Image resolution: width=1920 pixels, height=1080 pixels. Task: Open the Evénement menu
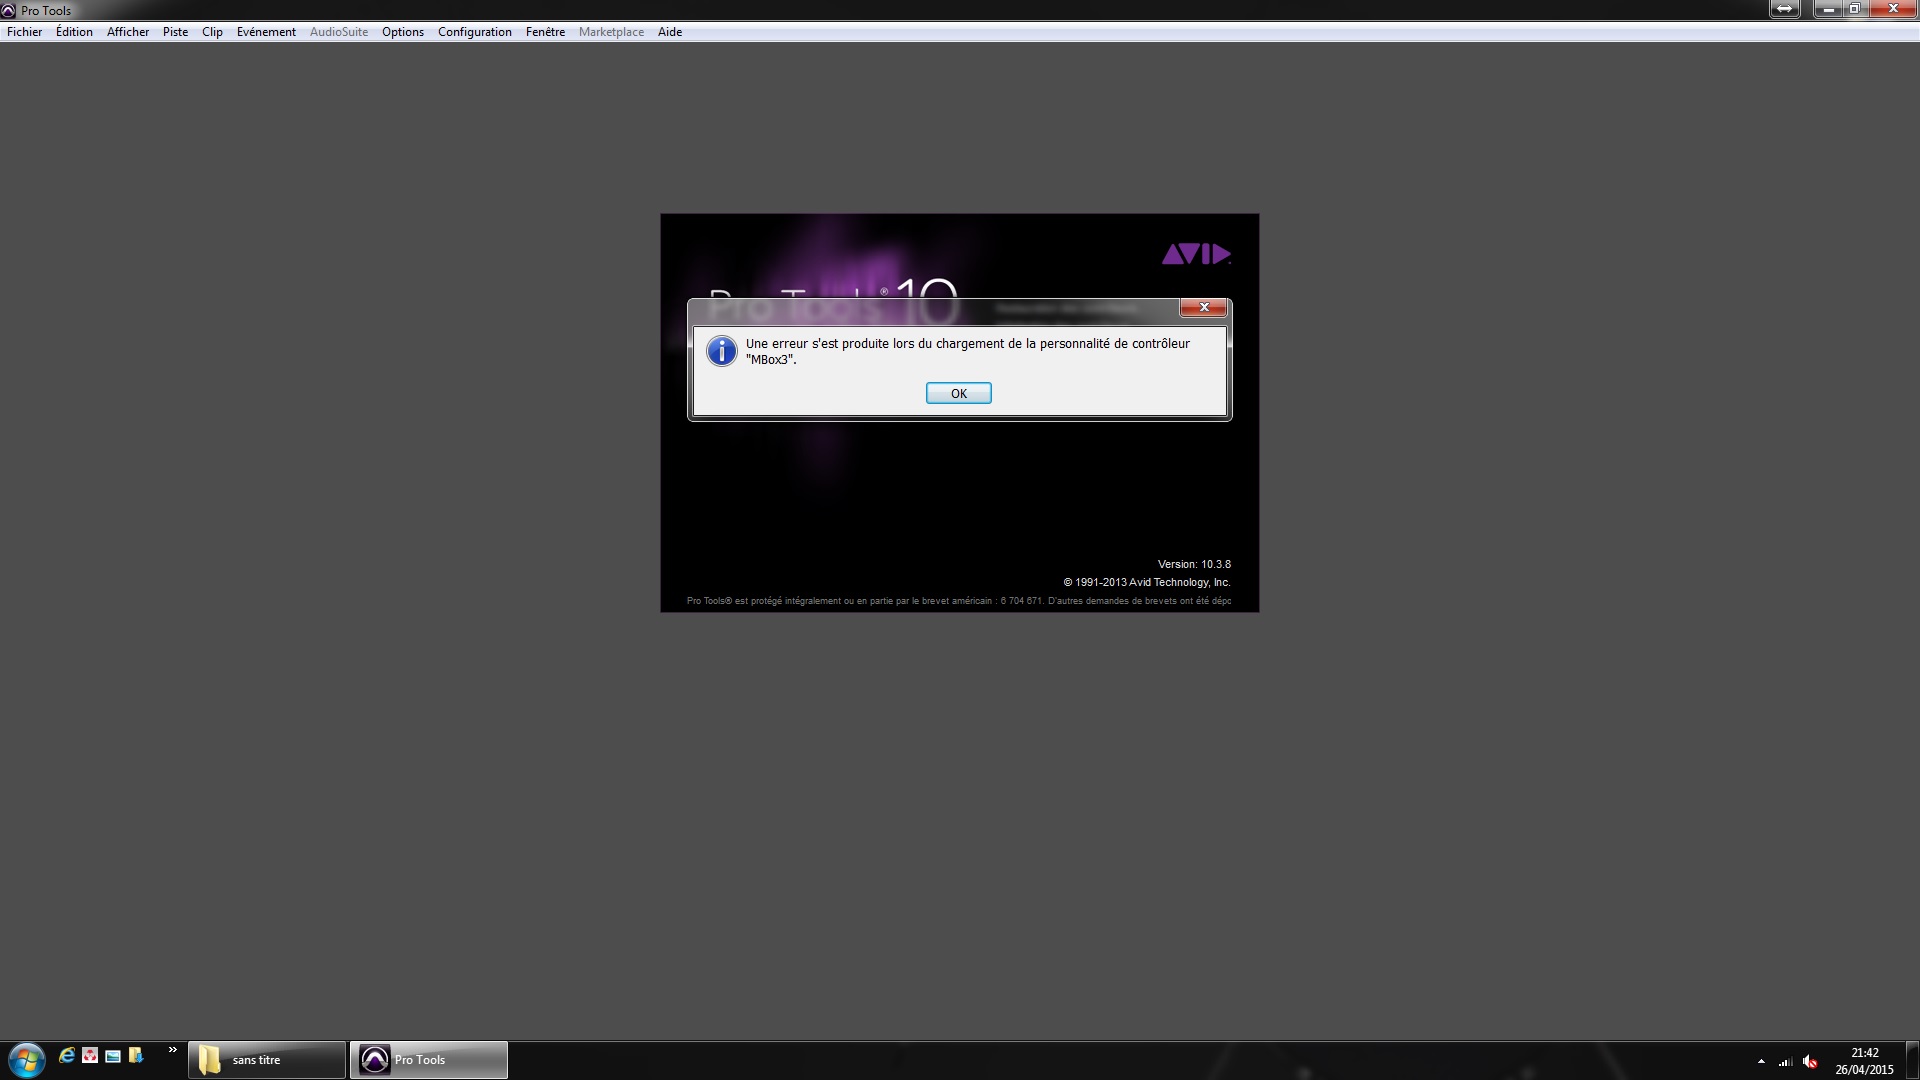tap(266, 32)
